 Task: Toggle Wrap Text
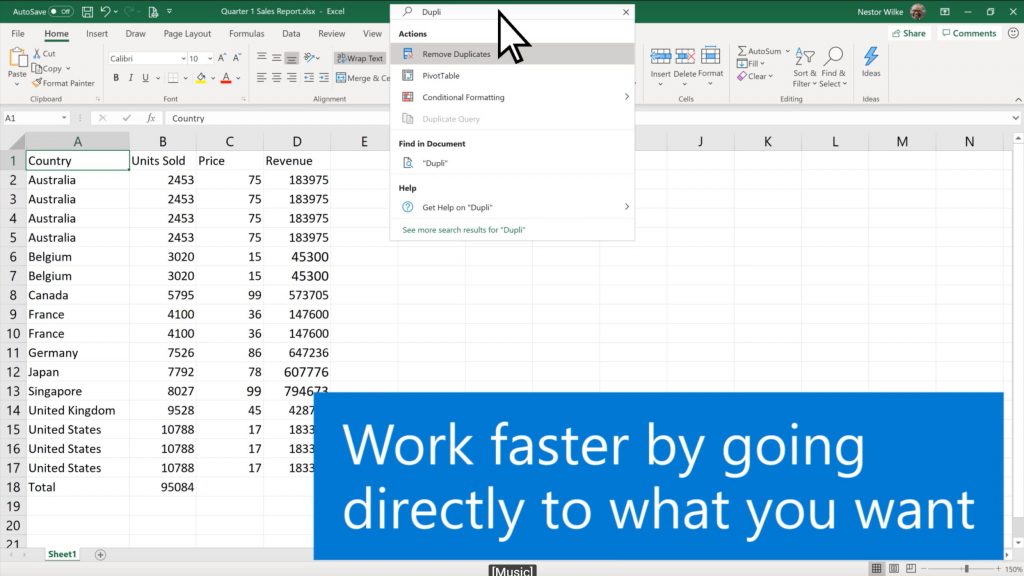(360, 58)
